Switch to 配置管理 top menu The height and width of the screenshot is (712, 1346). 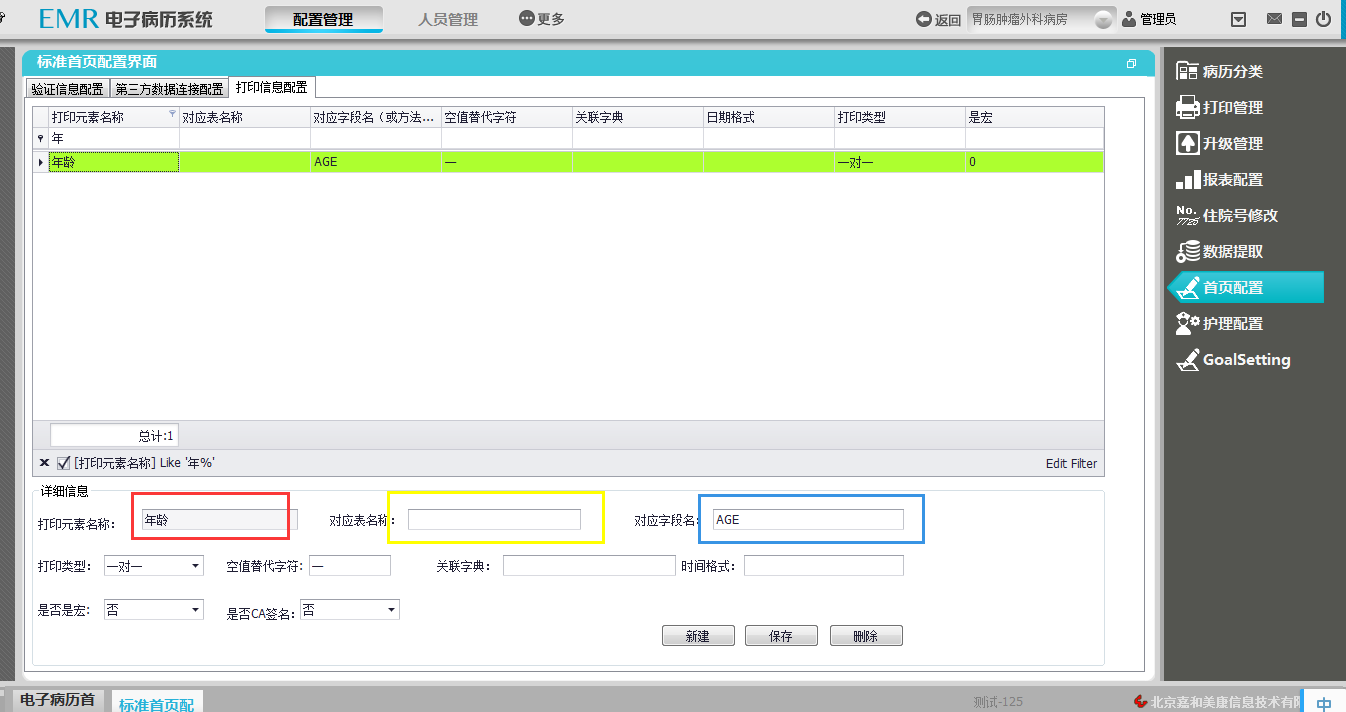tap(323, 19)
